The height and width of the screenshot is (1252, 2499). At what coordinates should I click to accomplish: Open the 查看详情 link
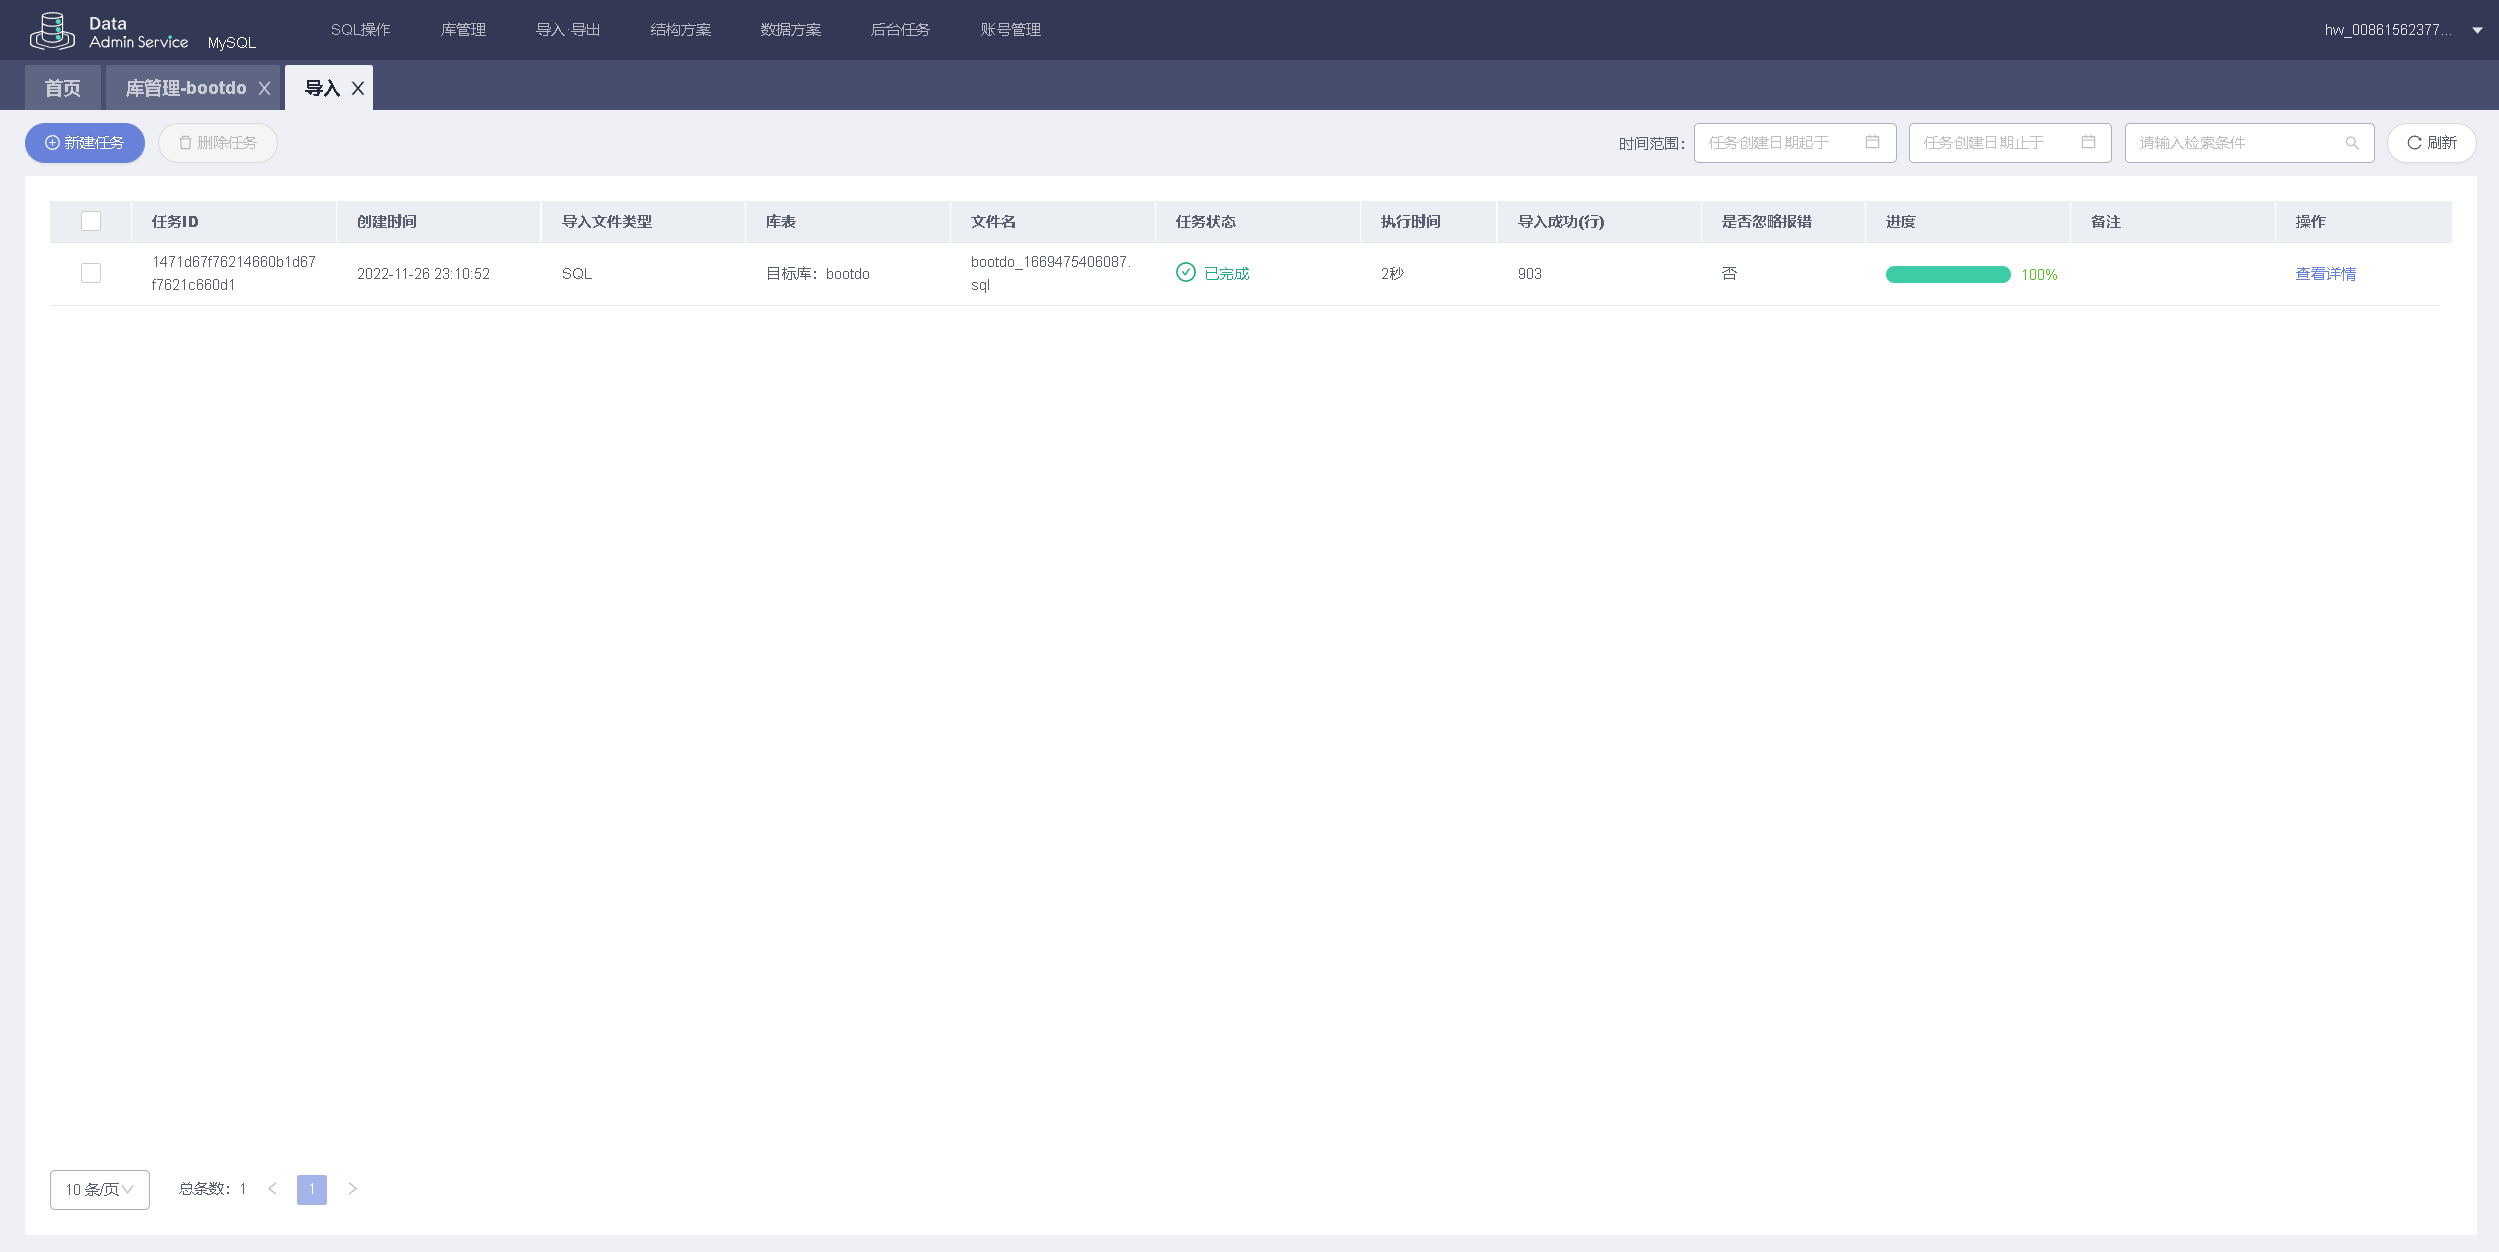(x=2325, y=274)
